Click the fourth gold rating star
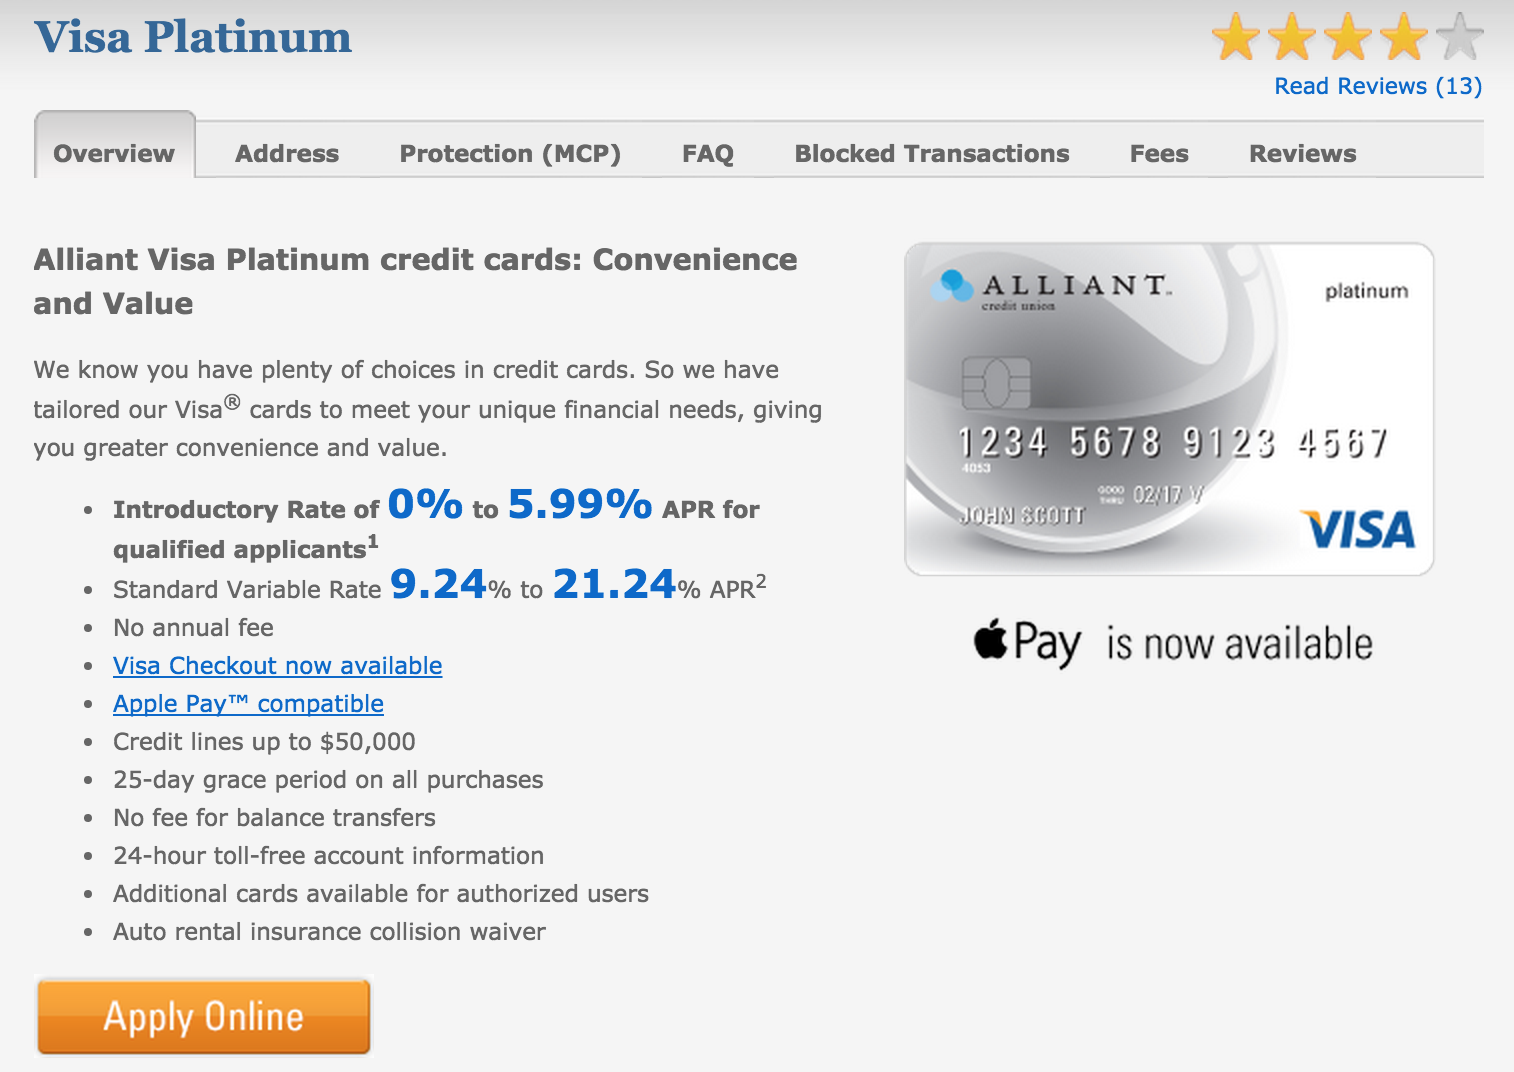This screenshot has height=1072, width=1514. (x=1404, y=37)
